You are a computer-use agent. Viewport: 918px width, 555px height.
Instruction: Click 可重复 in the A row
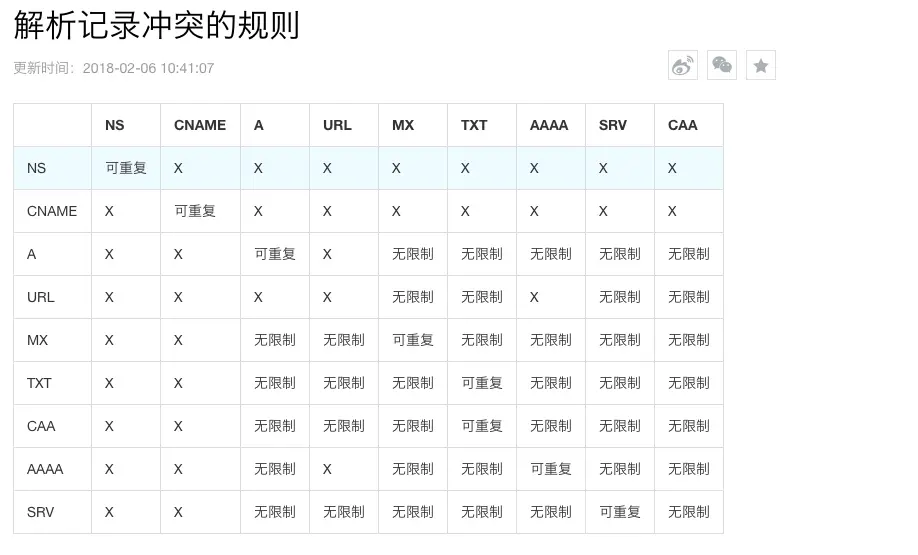[x=275, y=255]
